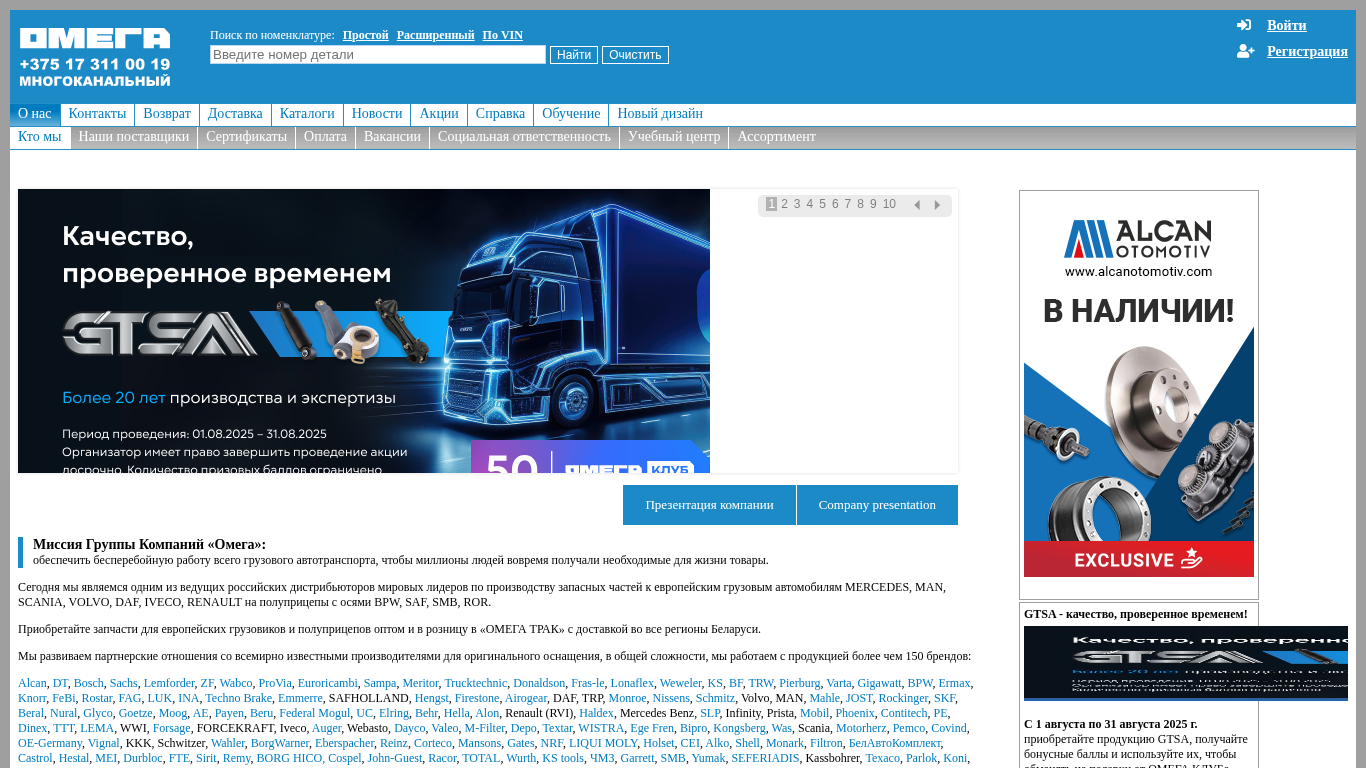Open the БелАвтоКомплект brand link
This screenshot has width=1366, height=768.
(x=895, y=743)
